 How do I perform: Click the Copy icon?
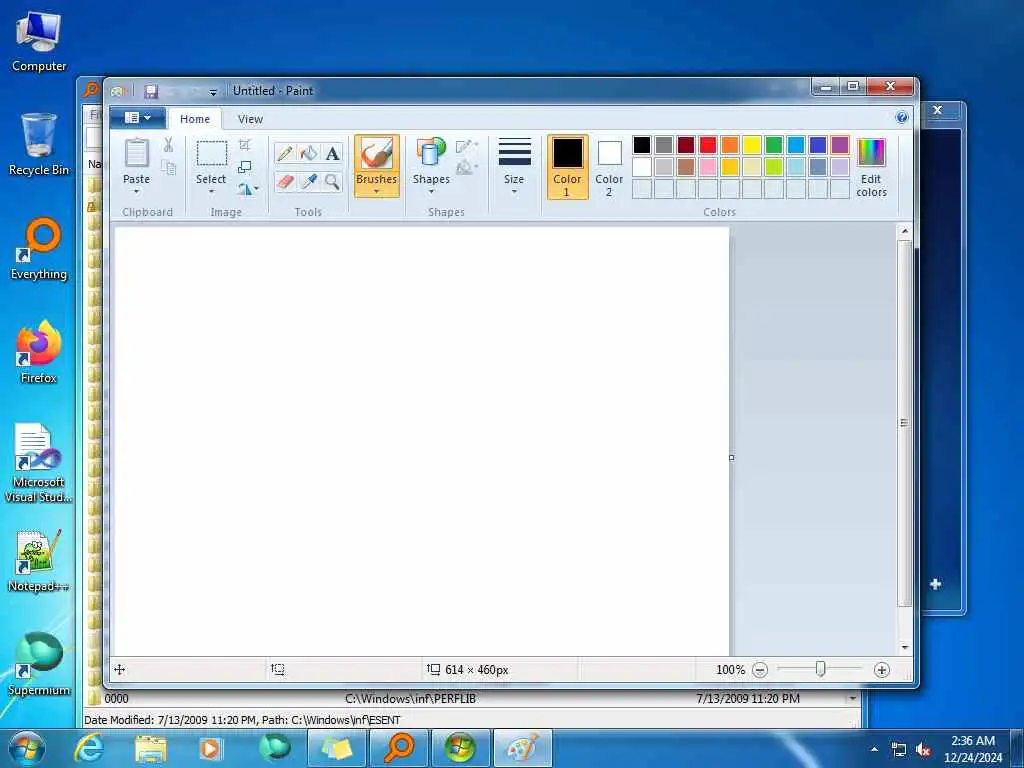(x=168, y=168)
